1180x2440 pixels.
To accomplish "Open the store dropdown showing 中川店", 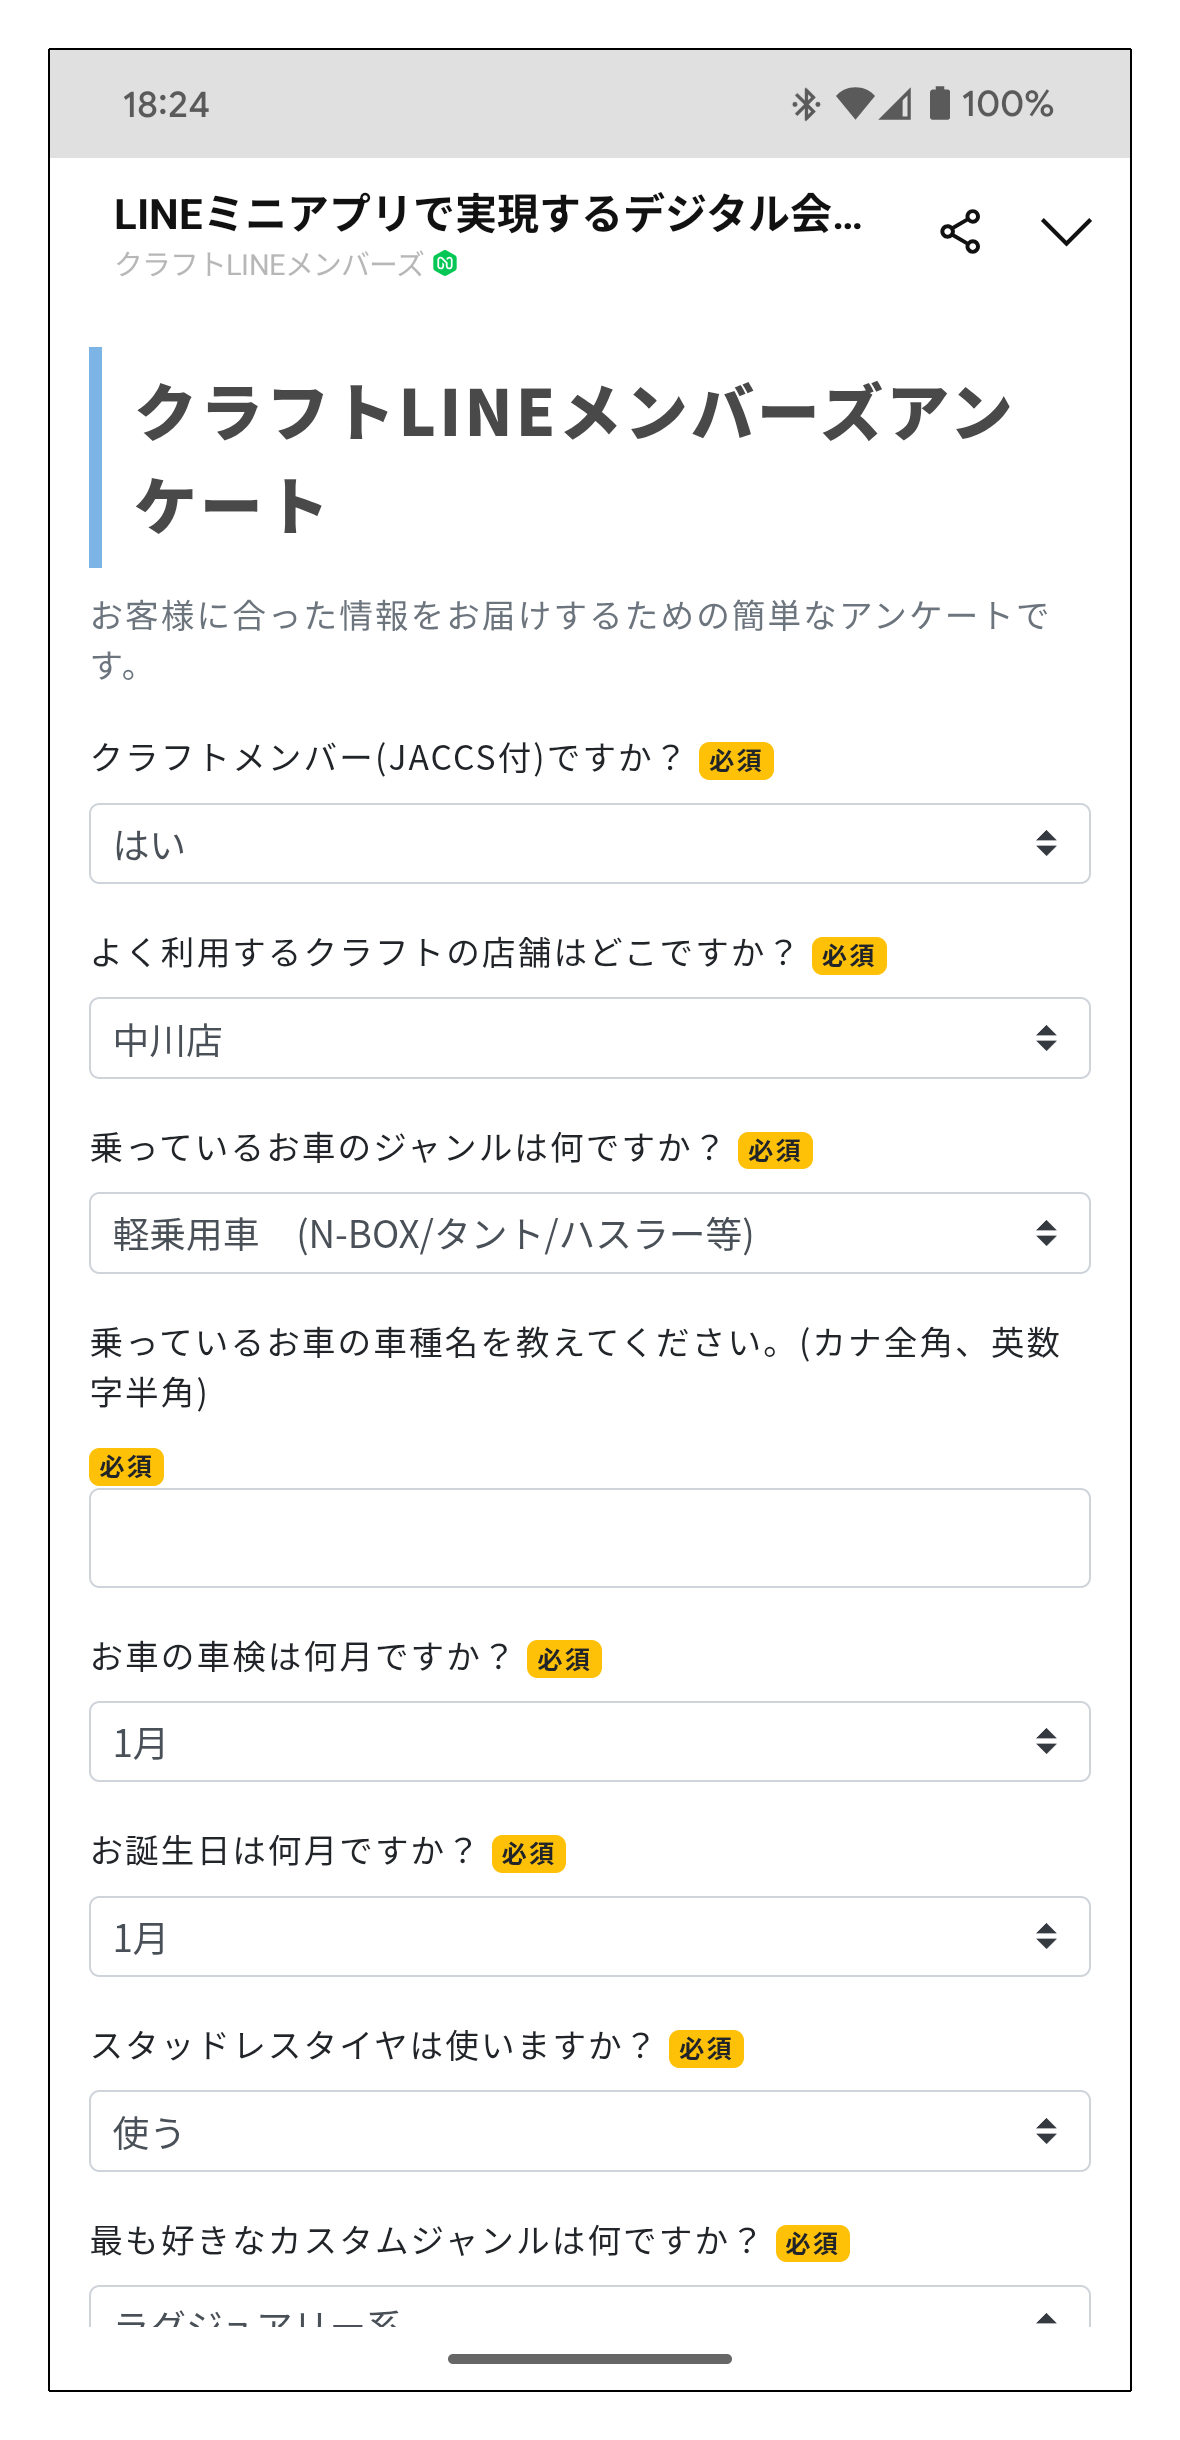I will [x=589, y=1038].
